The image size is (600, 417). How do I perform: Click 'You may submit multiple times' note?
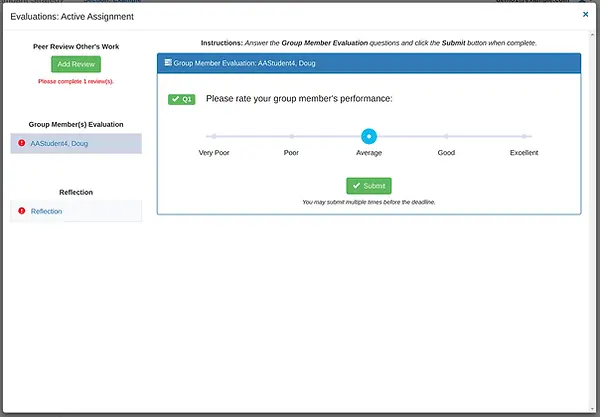pyautogui.click(x=369, y=202)
